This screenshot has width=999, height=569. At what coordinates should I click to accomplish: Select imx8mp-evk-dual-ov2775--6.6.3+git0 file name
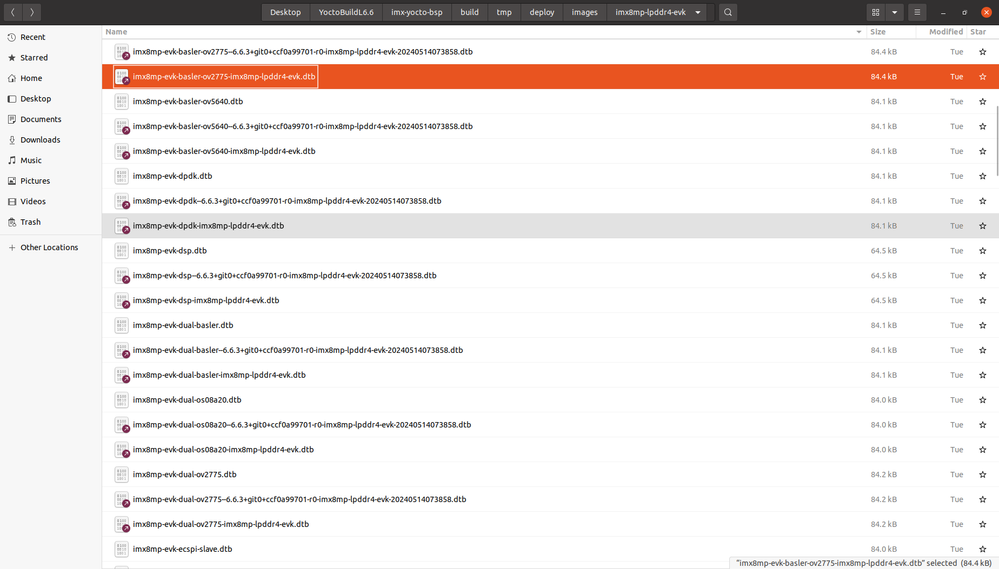click(x=299, y=499)
